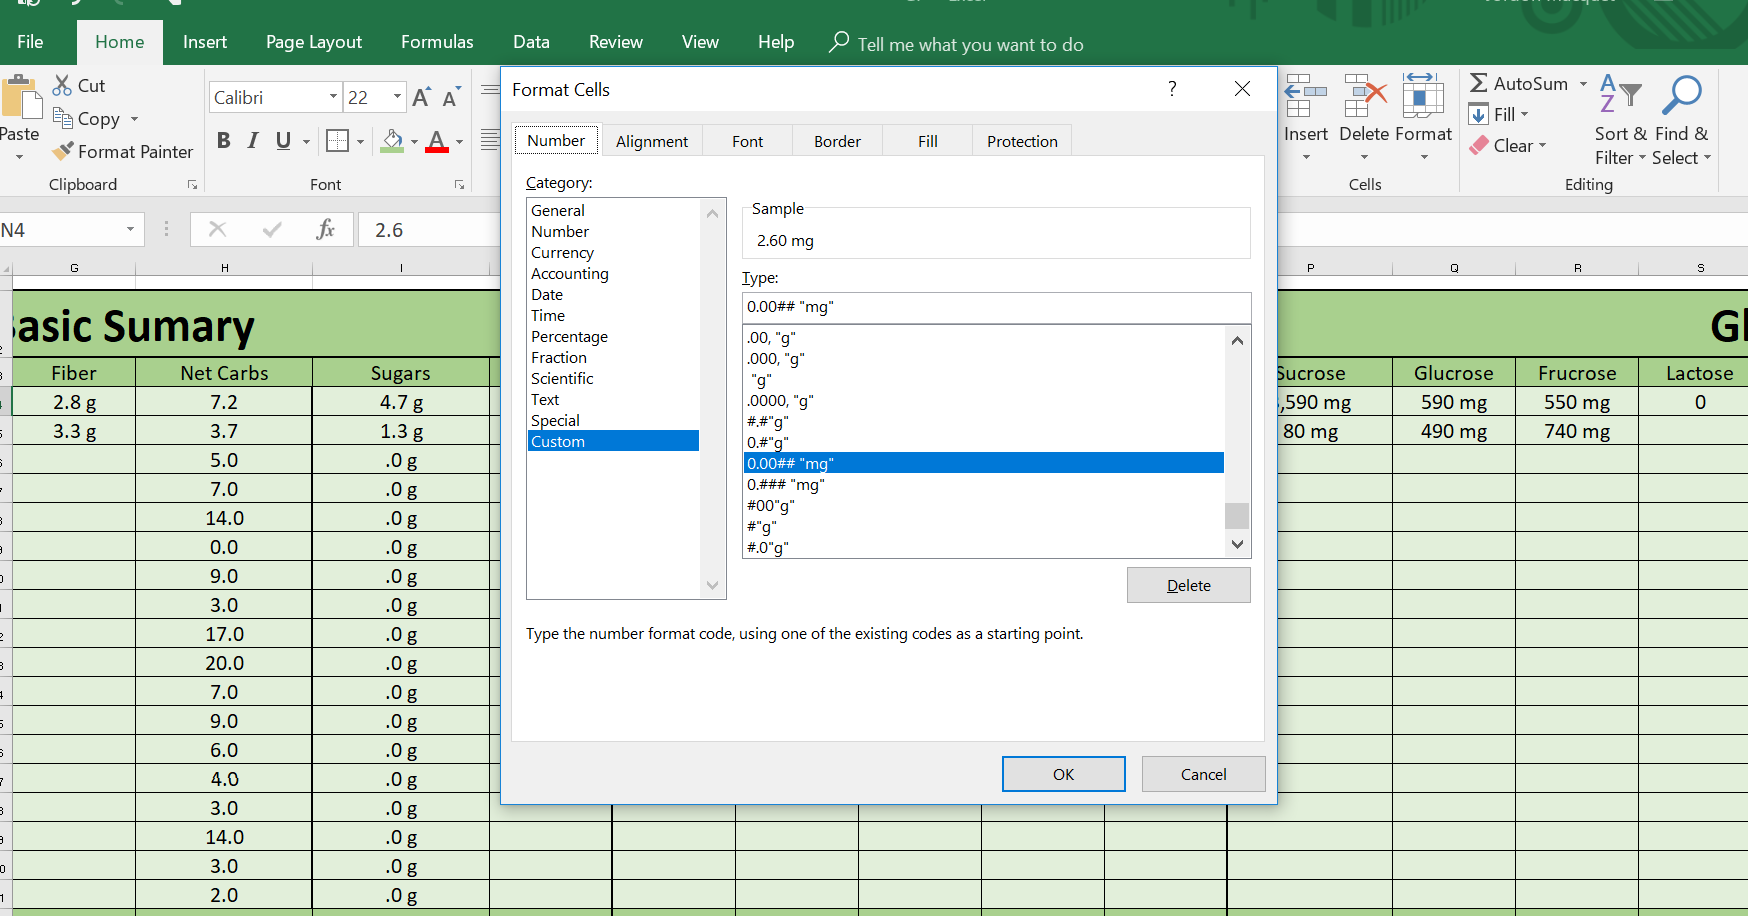
Task: Open the font name Calibri dropdown
Action: (x=333, y=97)
